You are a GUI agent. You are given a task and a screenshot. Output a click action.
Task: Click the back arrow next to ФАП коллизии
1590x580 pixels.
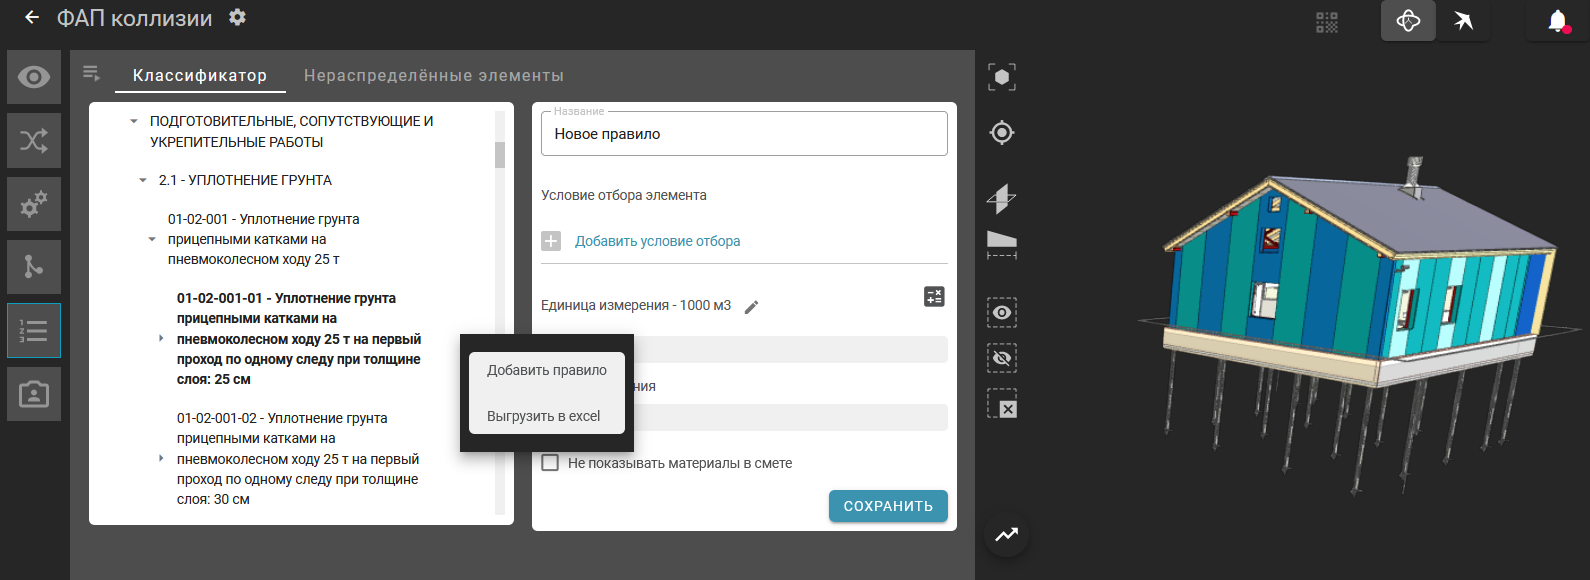coord(32,18)
